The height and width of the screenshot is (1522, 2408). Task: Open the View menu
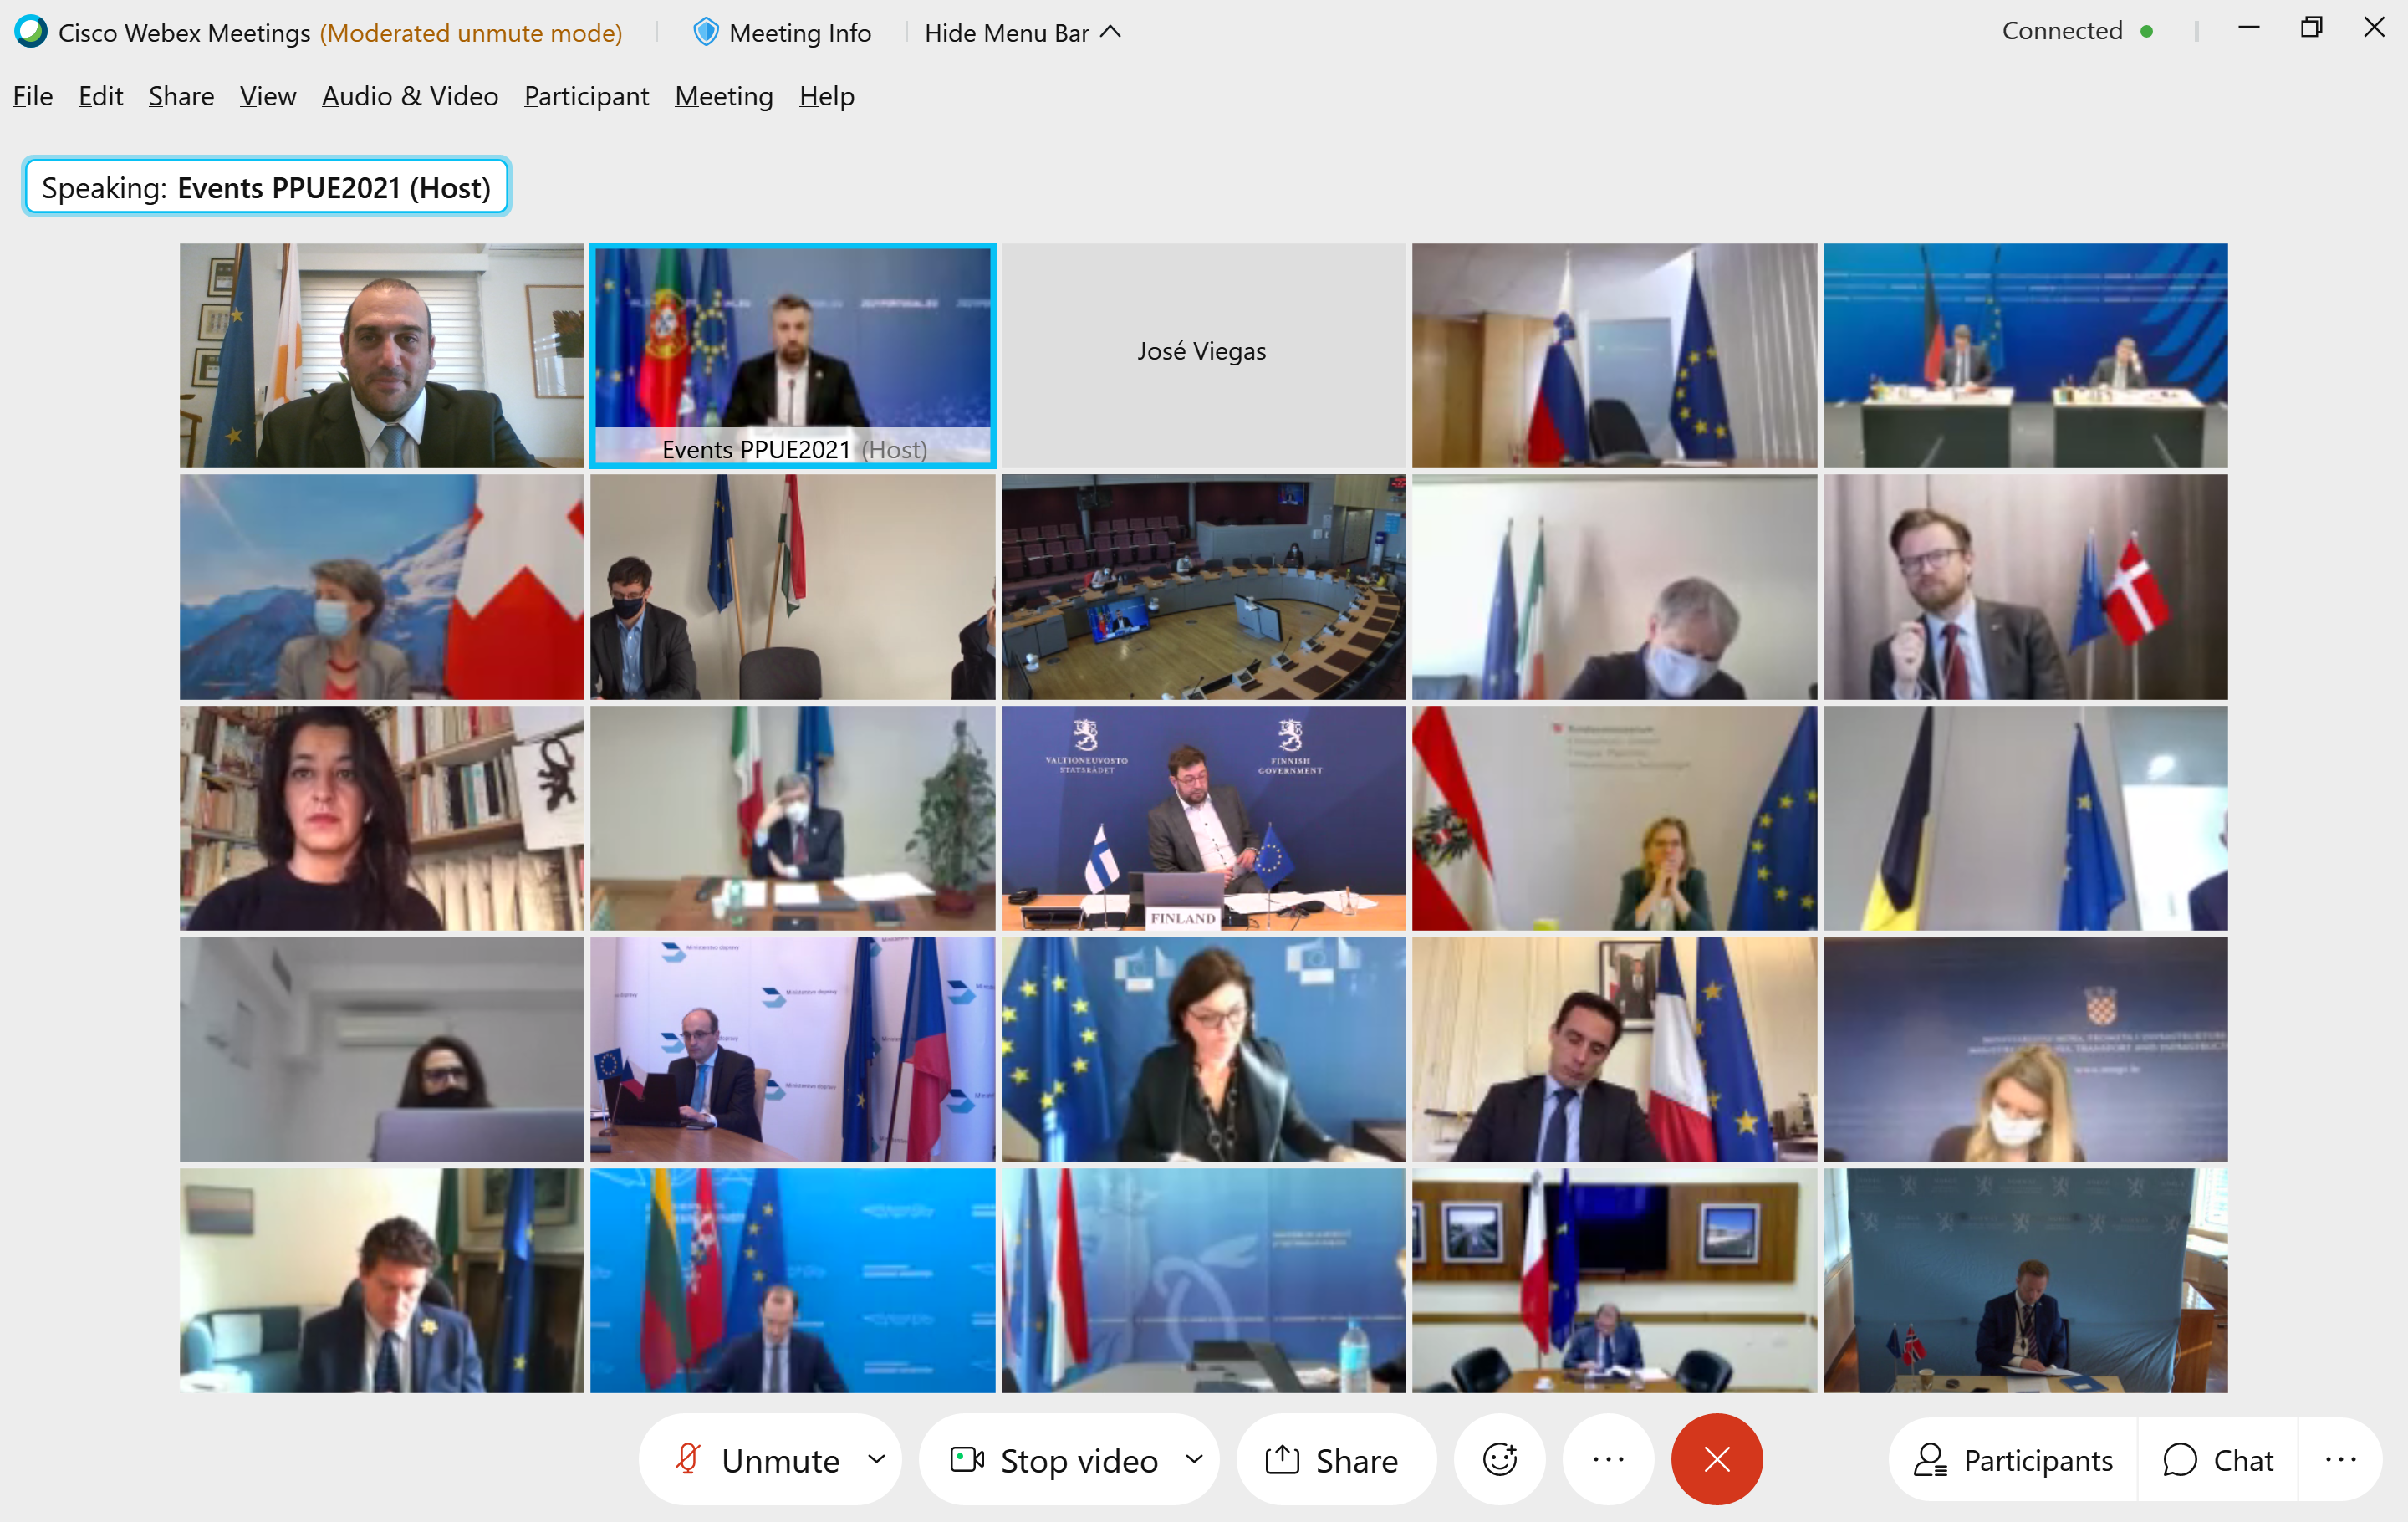268,96
